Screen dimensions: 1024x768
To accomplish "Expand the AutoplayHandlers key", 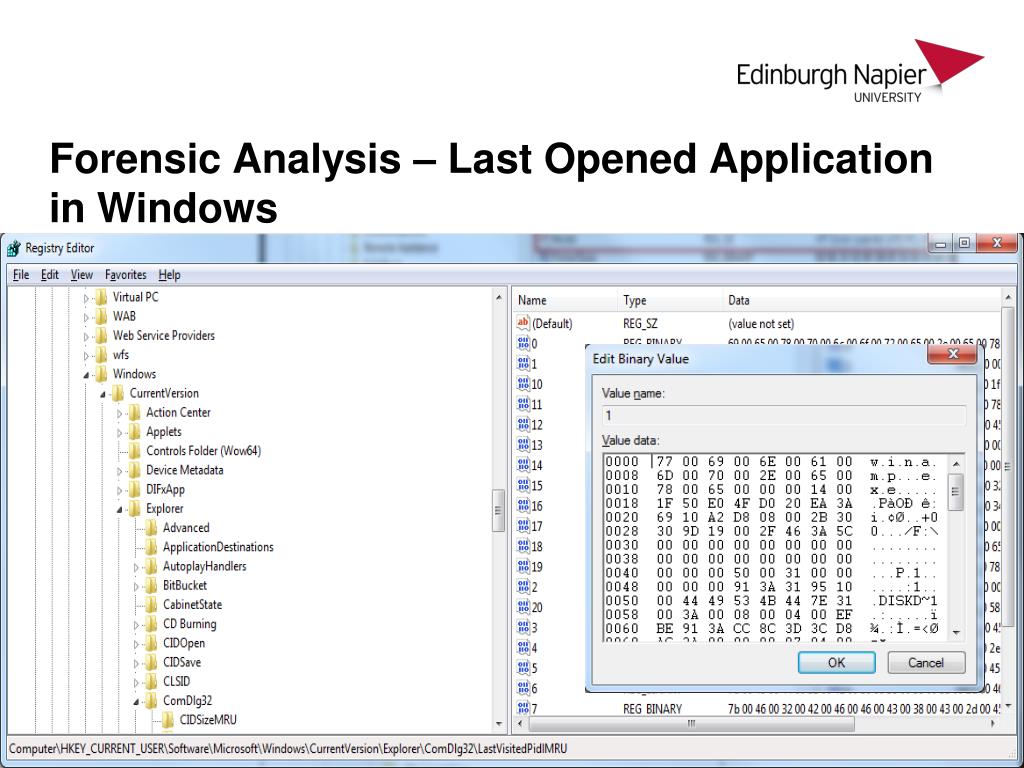I will pos(136,568).
